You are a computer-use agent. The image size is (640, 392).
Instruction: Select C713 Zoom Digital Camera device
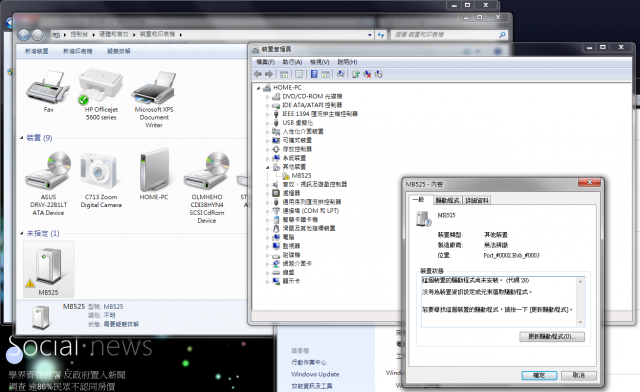pos(101,180)
